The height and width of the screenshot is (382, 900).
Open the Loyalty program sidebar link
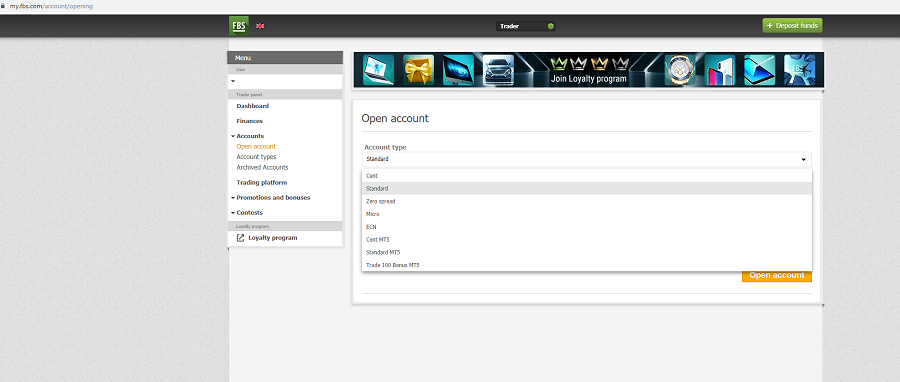click(x=273, y=237)
